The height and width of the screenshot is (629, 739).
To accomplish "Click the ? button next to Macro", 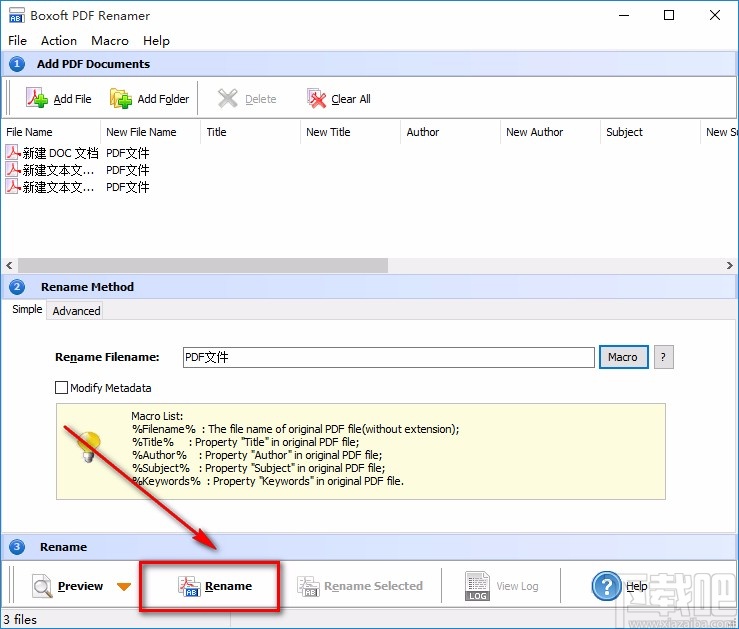I will 663,357.
